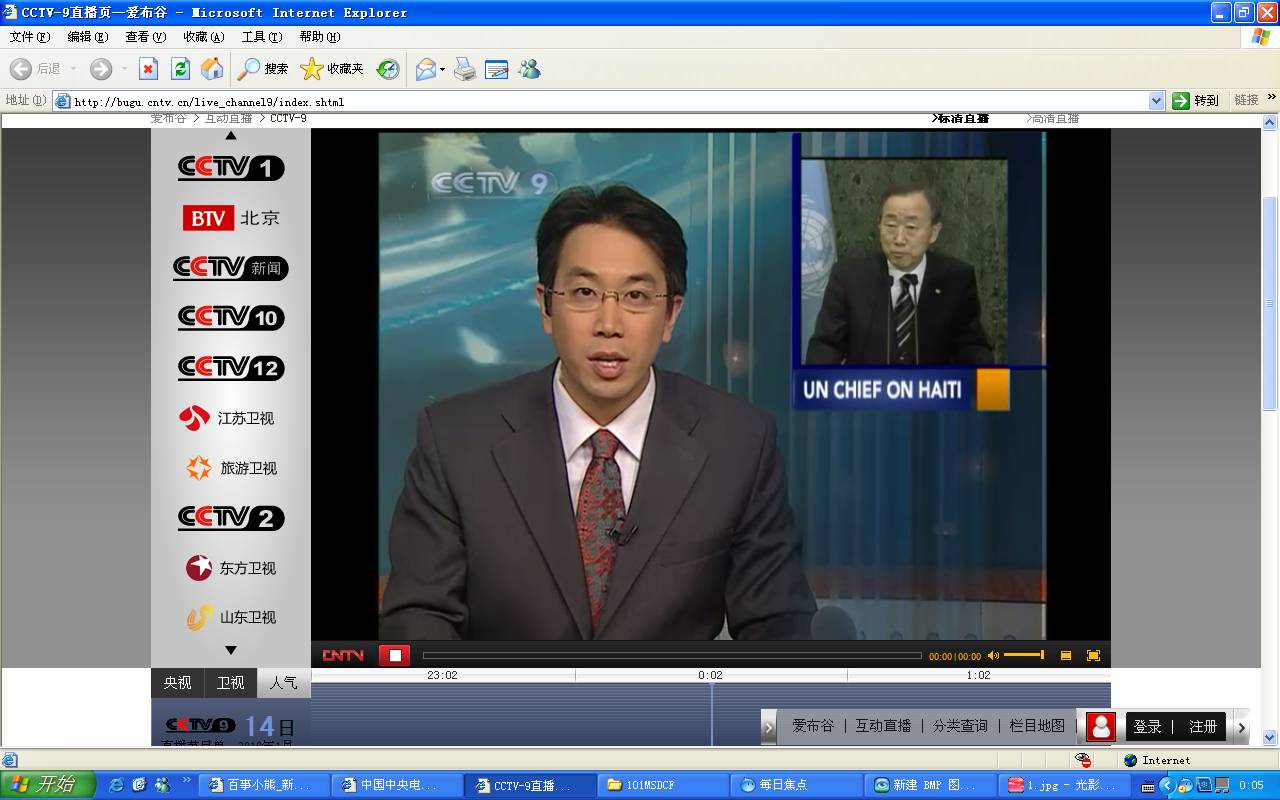Image resolution: width=1280 pixels, height=800 pixels.
Task: Stop page loading with red X icon
Action: (x=148, y=69)
